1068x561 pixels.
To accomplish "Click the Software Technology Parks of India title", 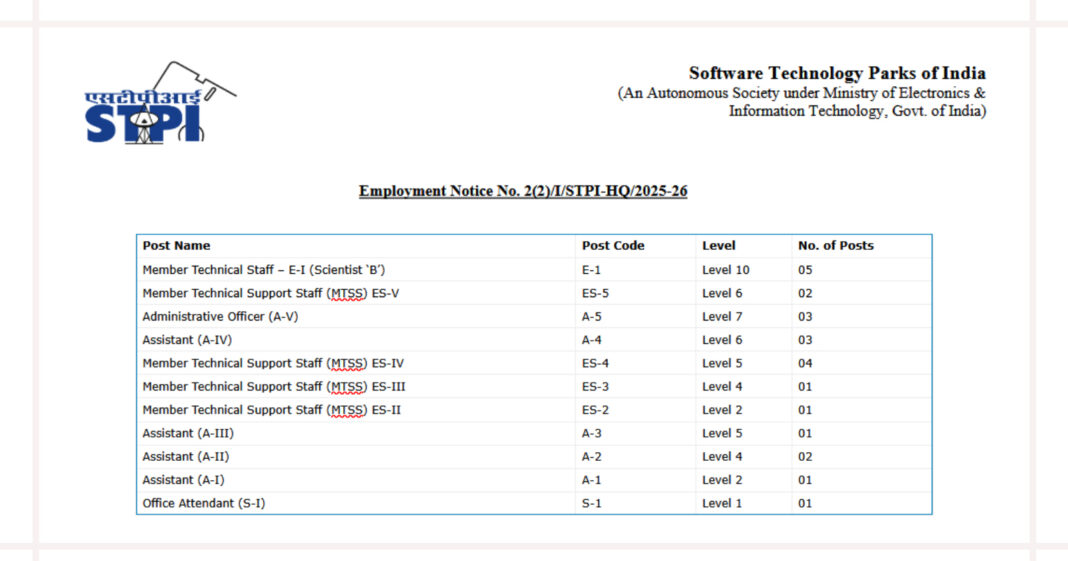I will pyautogui.click(x=837, y=73).
